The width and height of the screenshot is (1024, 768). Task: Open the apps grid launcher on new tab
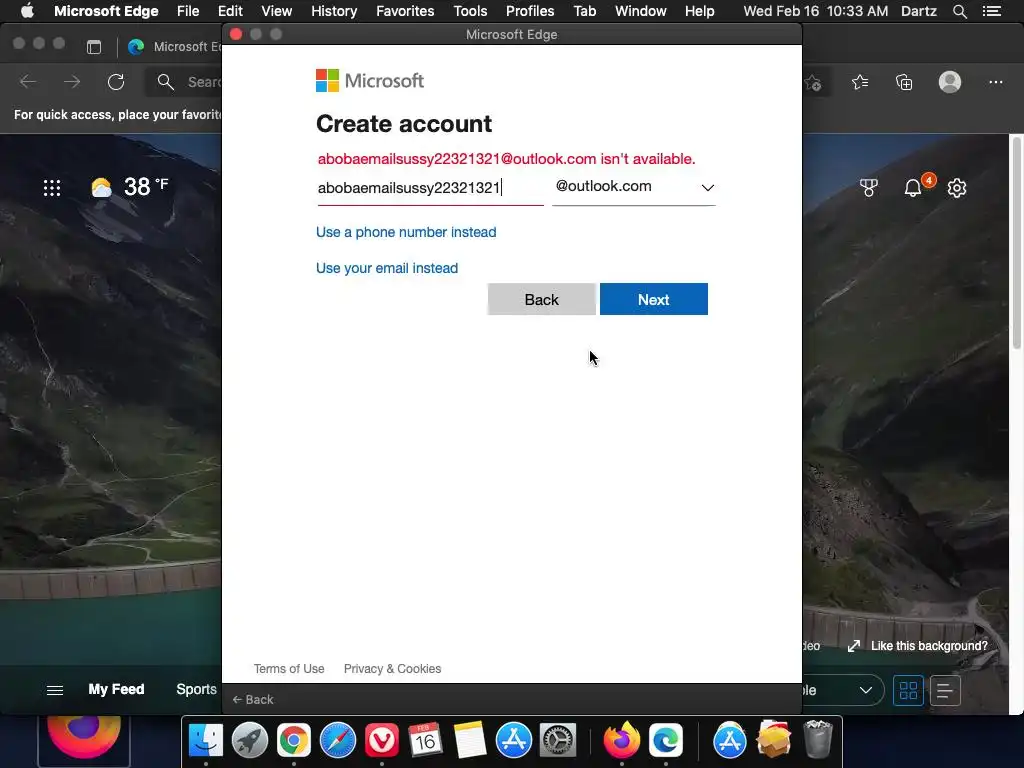(x=52, y=188)
